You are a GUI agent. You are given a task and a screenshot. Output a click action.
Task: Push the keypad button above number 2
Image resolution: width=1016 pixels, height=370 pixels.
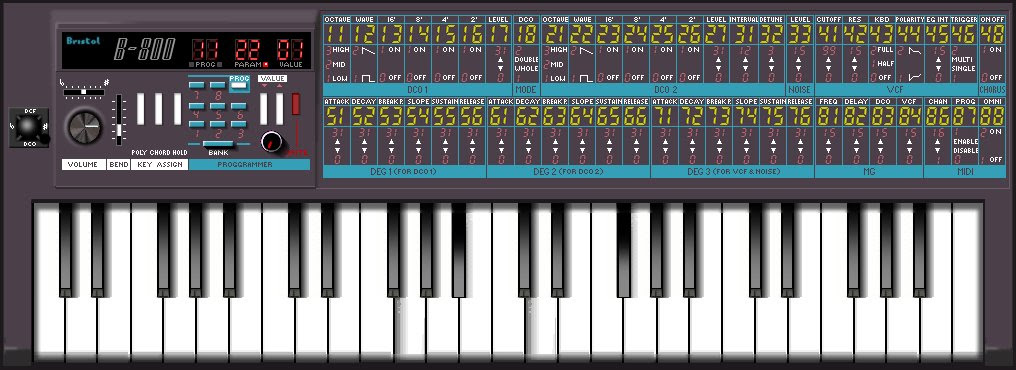click(x=218, y=124)
